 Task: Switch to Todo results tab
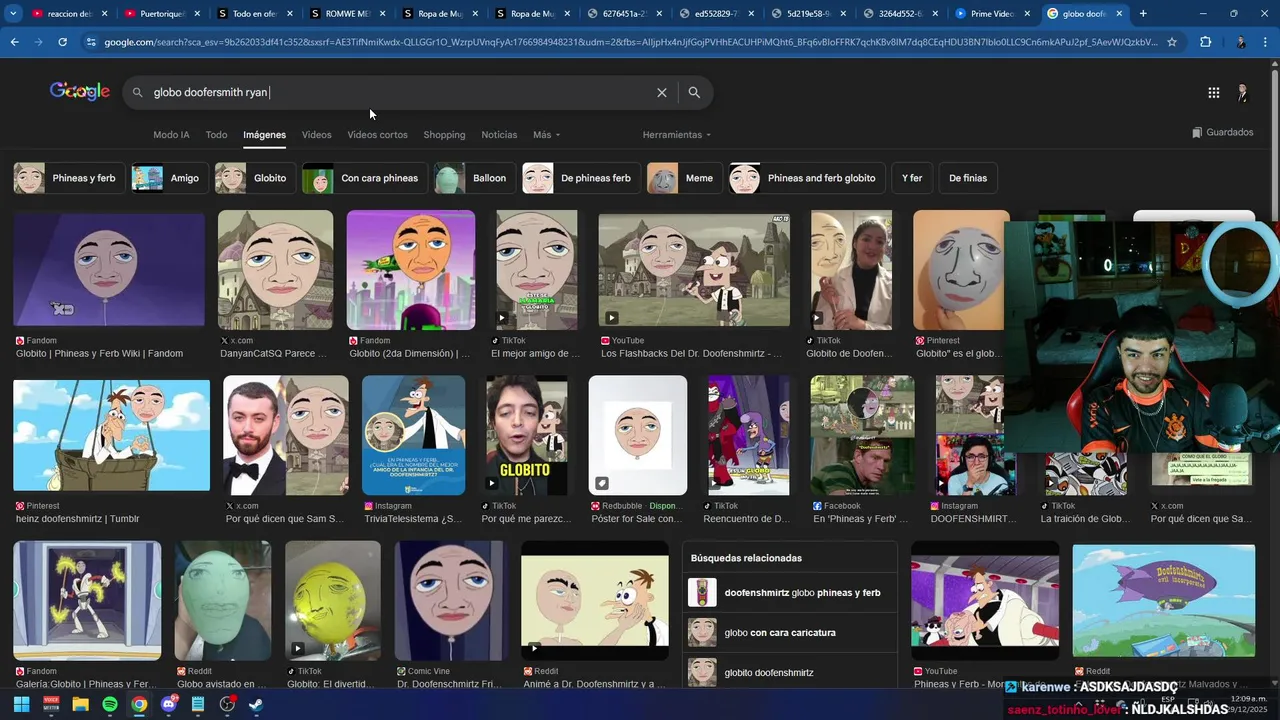click(x=216, y=135)
